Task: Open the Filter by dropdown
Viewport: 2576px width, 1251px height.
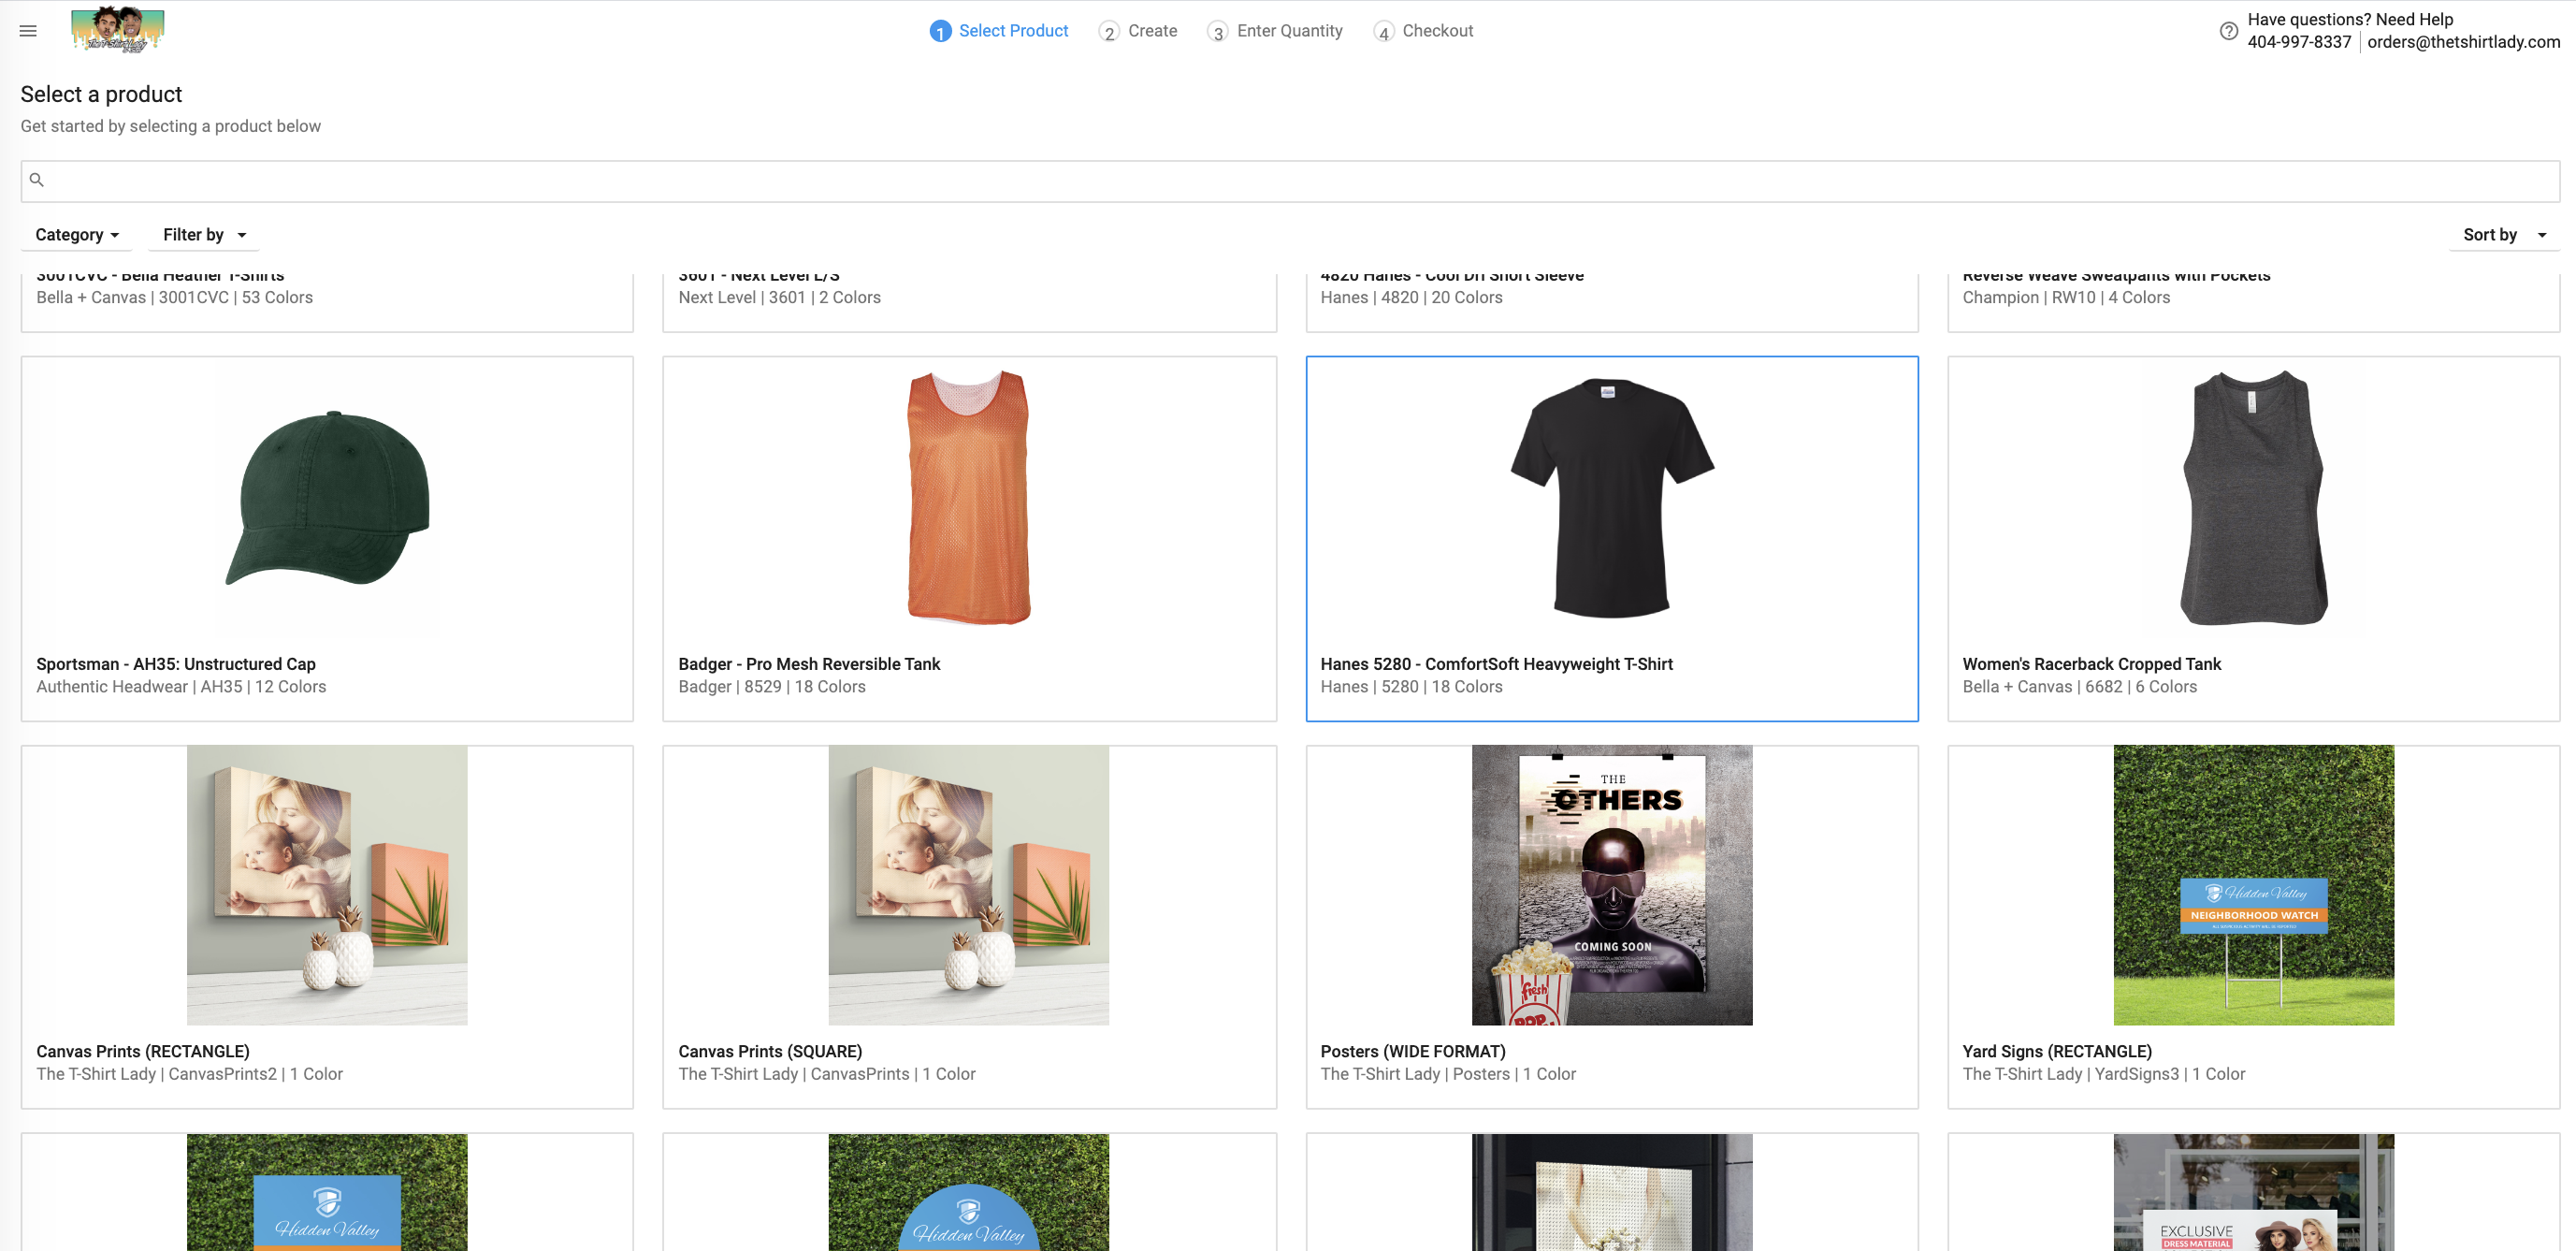Action: pyautogui.click(x=204, y=235)
